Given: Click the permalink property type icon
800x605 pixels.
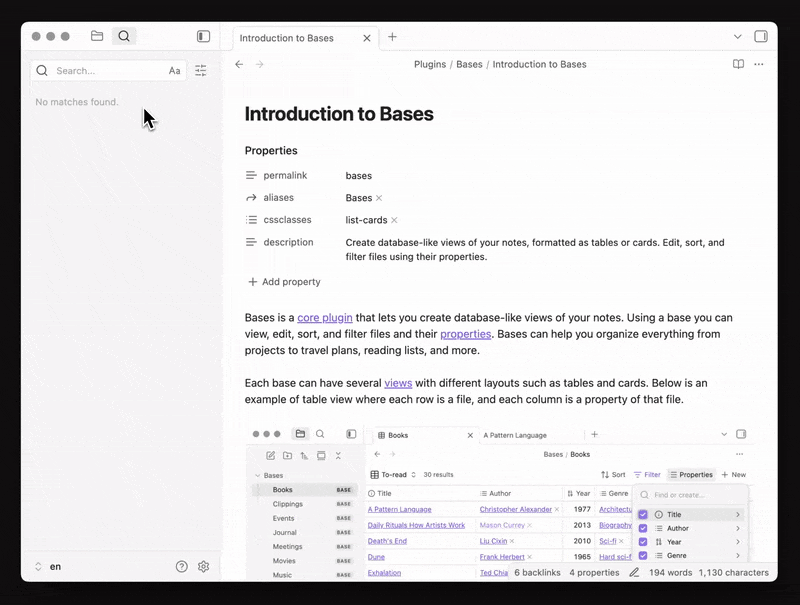Looking at the screenshot, I should (252, 176).
